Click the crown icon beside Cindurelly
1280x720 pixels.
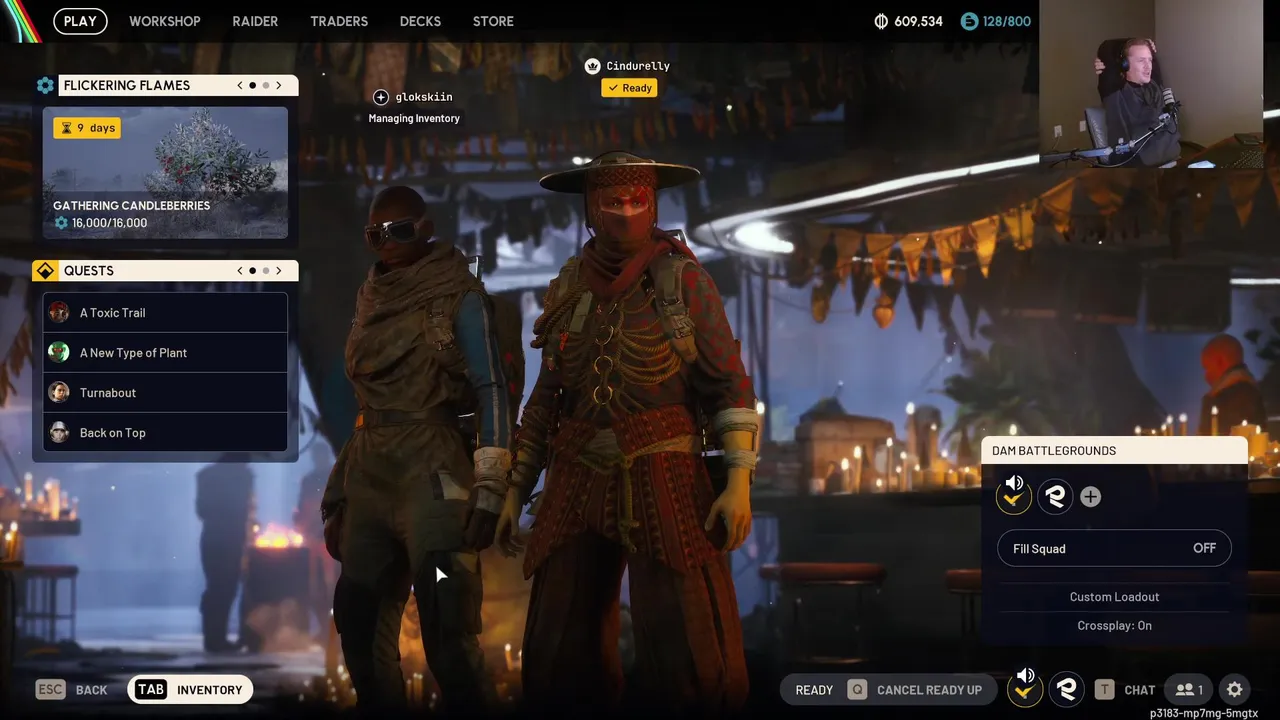pos(592,66)
